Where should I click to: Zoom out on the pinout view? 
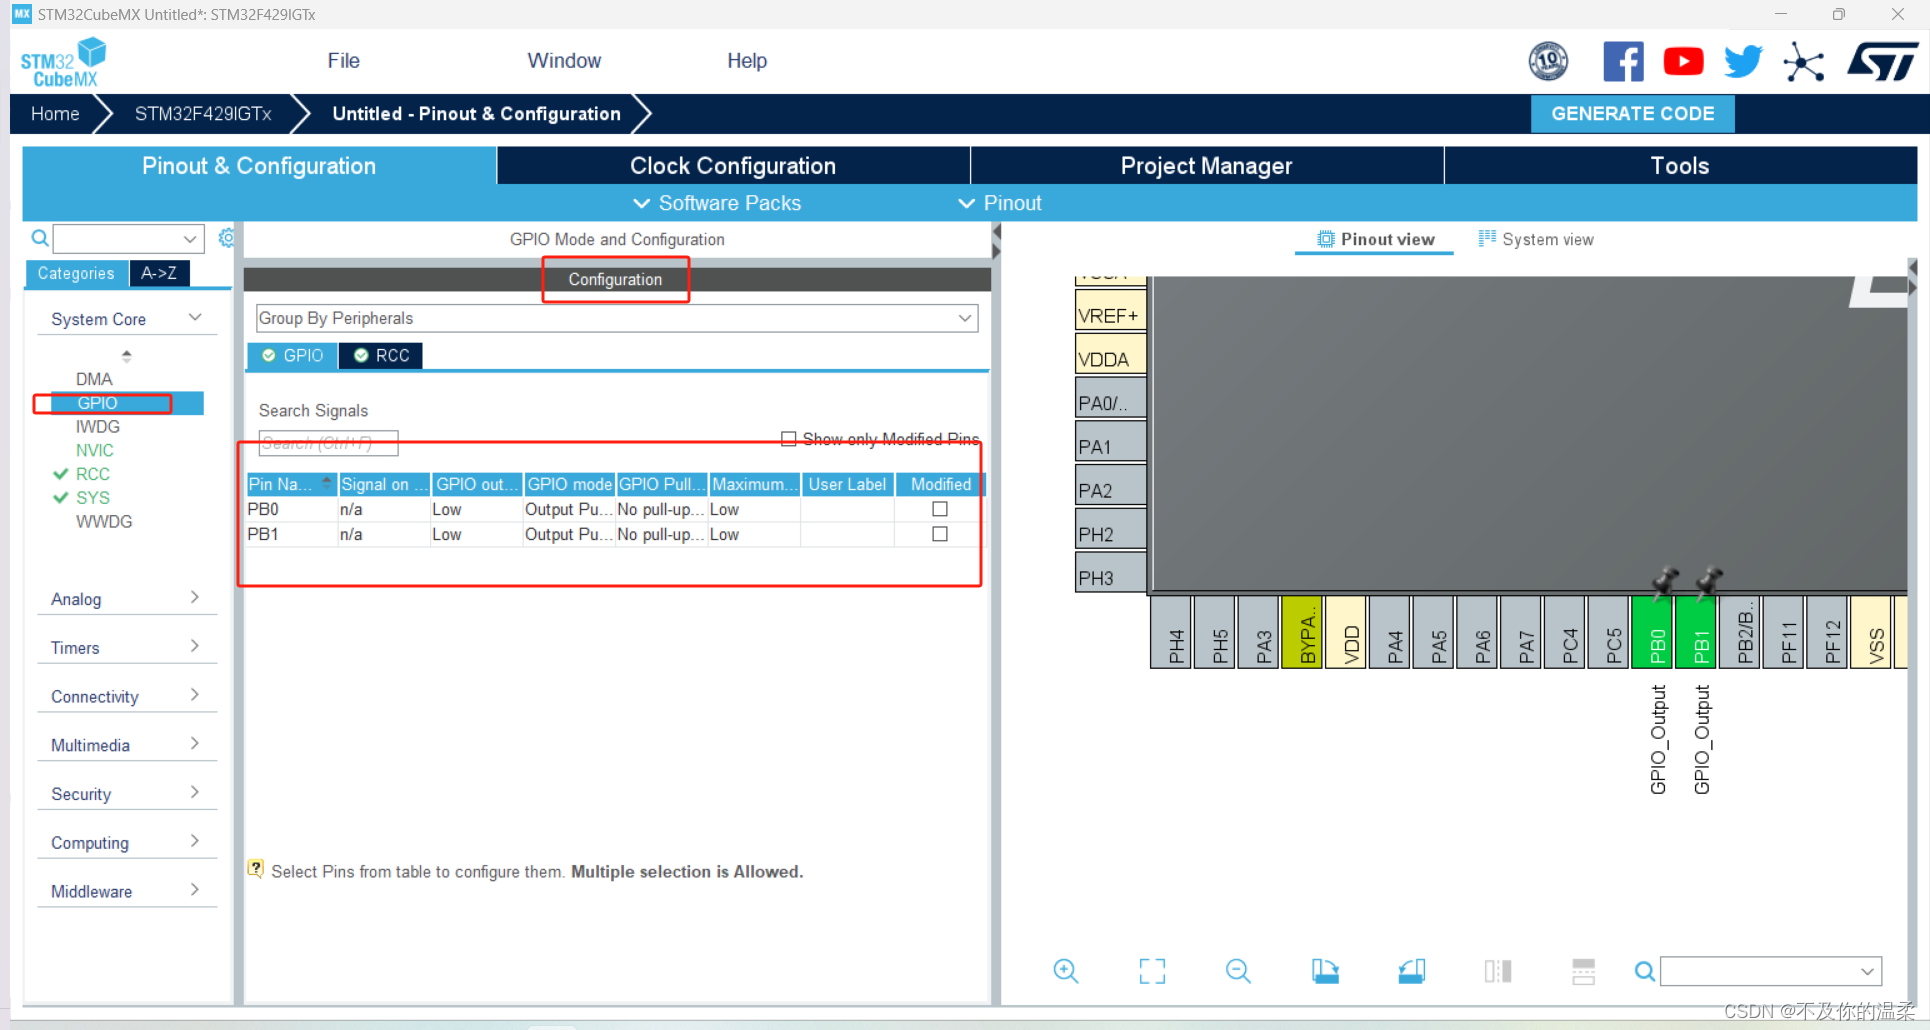tap(1238, 971)
